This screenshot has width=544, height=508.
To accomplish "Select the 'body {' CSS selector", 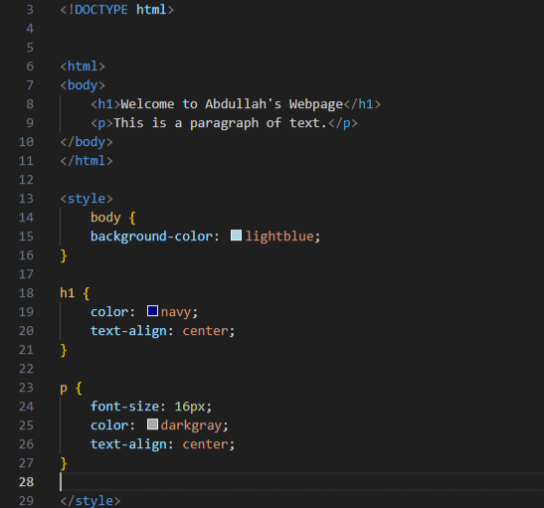I will pyautogui.click(x=113, y=218).
